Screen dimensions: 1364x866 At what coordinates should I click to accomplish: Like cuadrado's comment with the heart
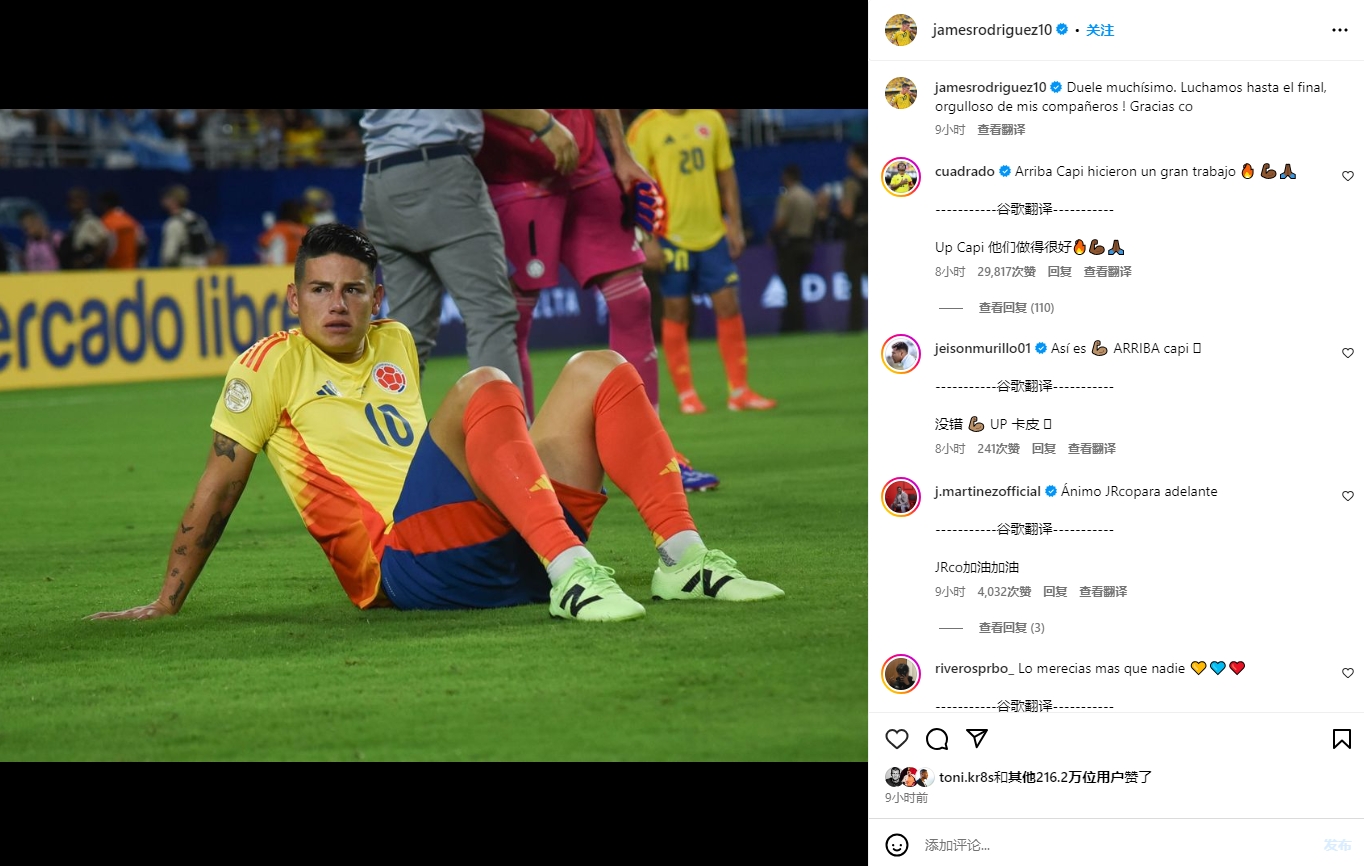pos(1348,176)
